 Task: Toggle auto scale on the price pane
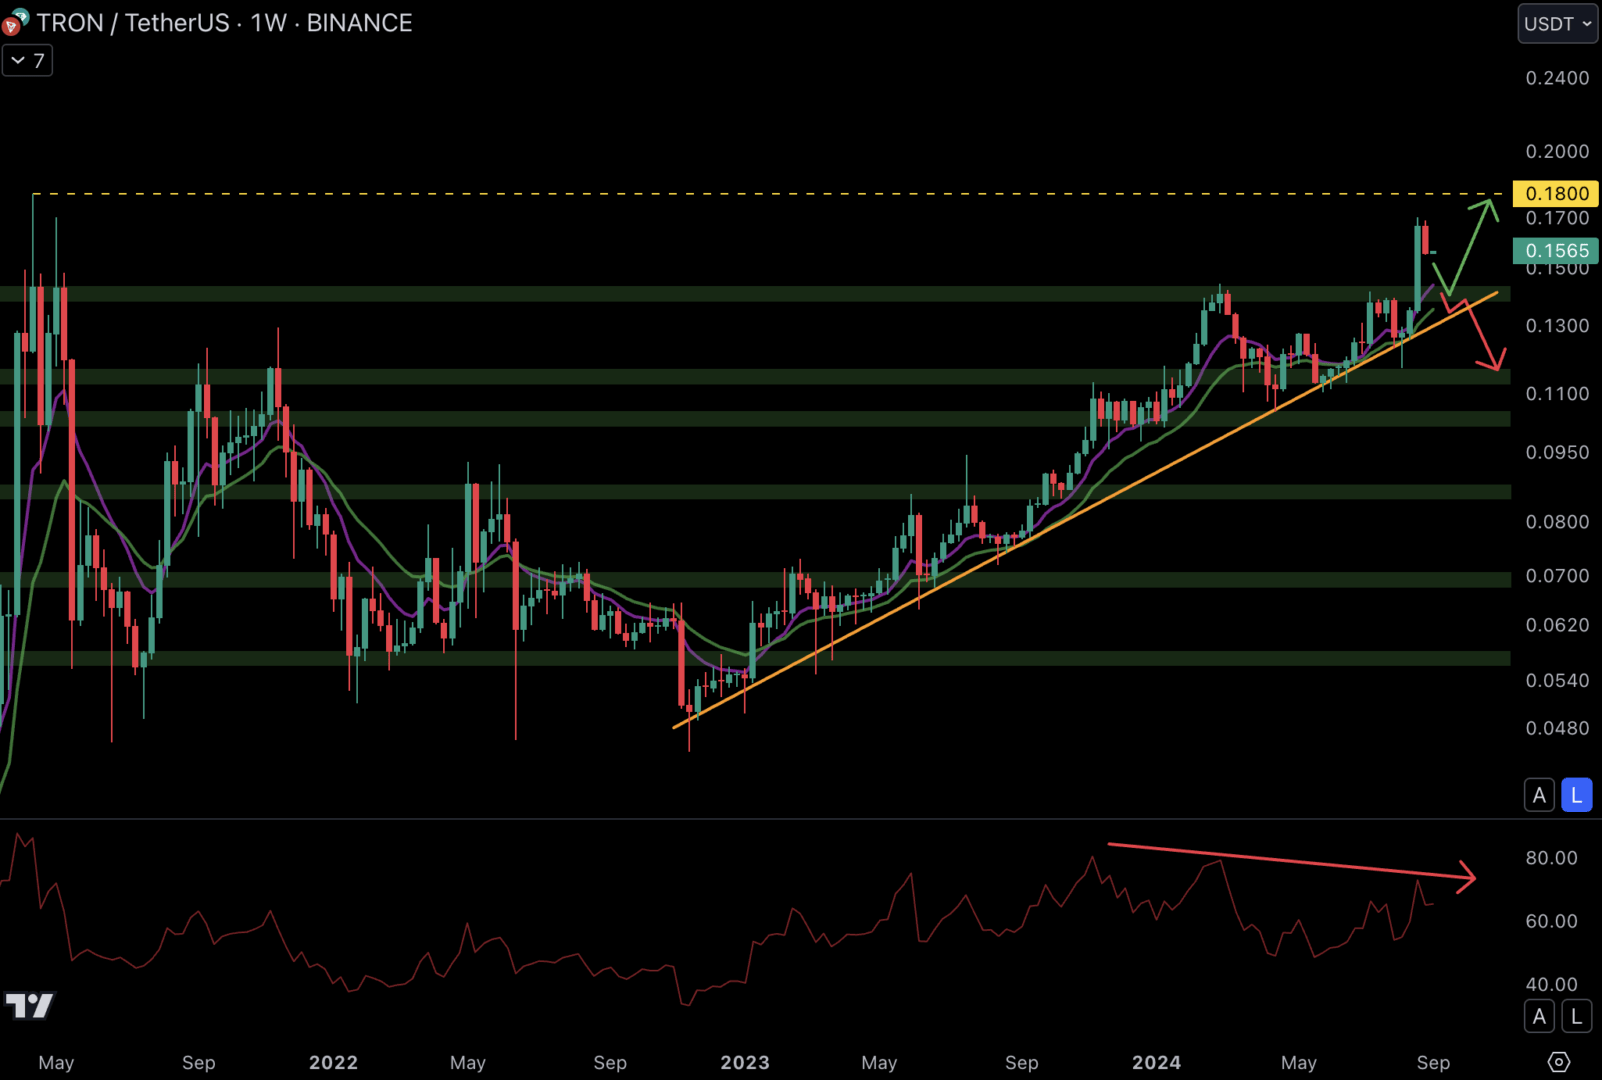1539,795
